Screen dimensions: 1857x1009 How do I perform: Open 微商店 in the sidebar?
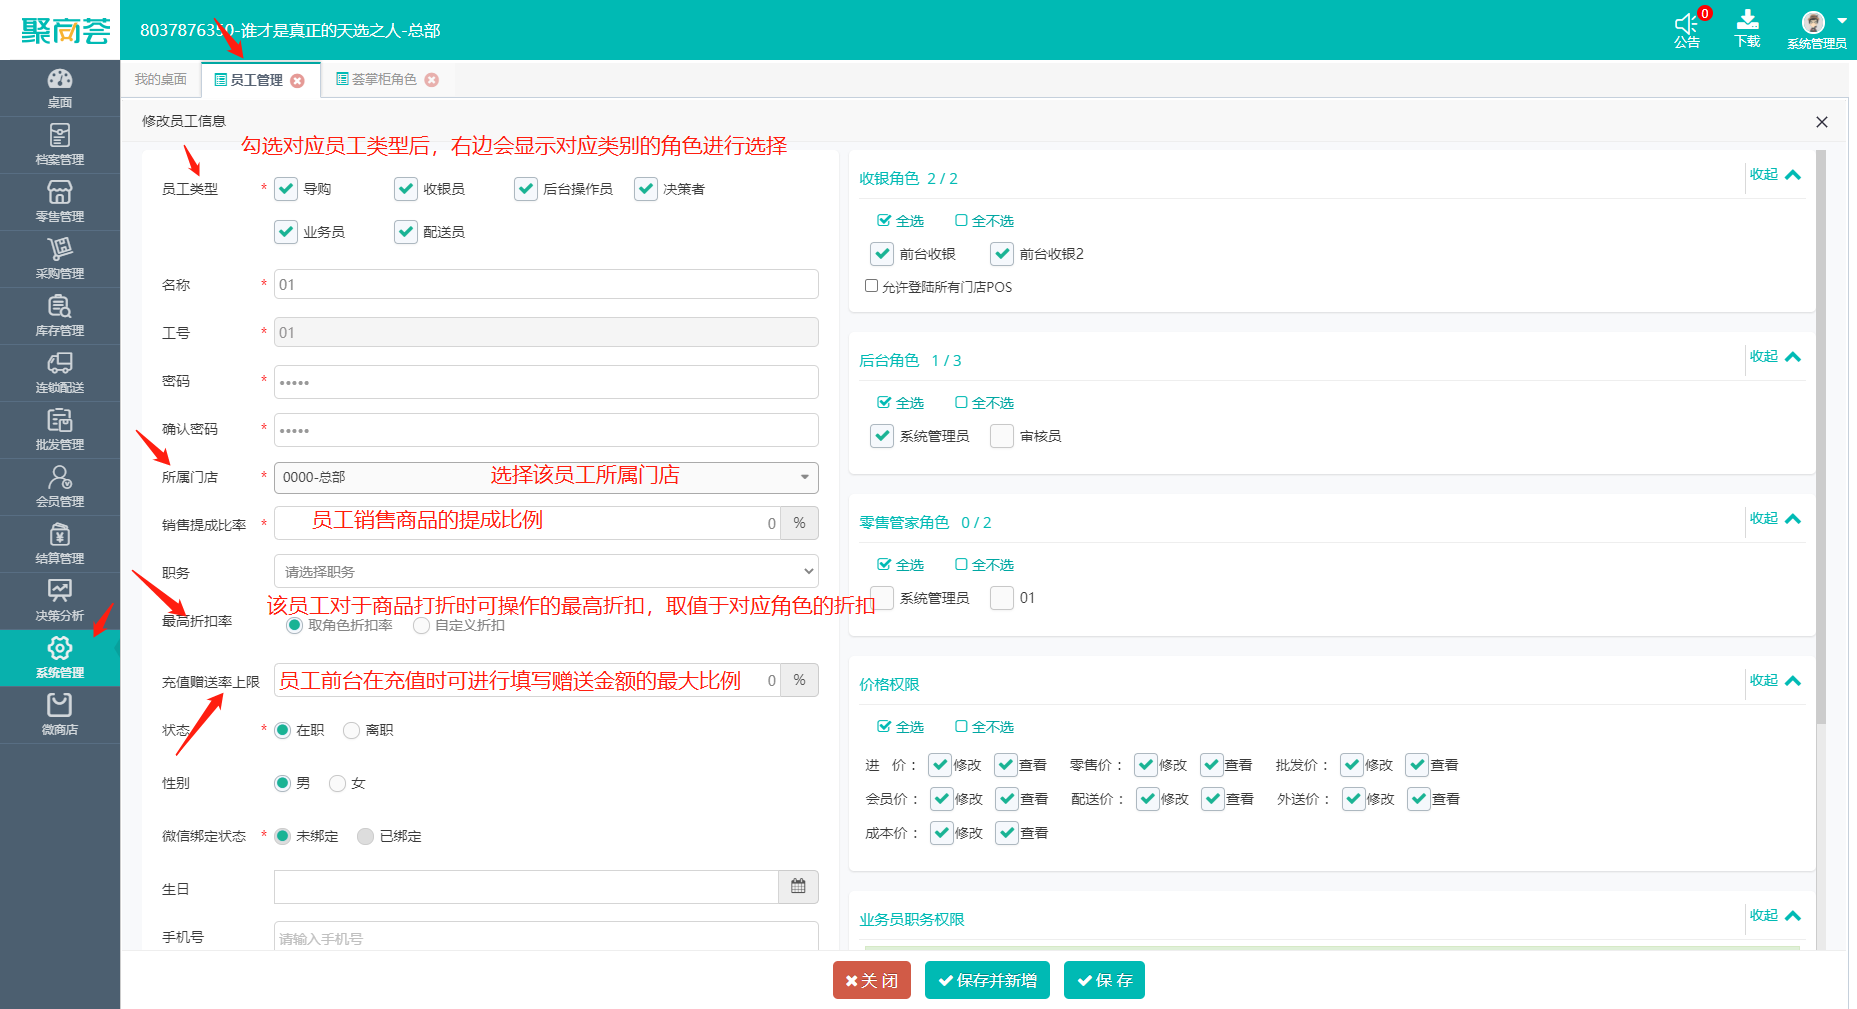tap(60, 715)
